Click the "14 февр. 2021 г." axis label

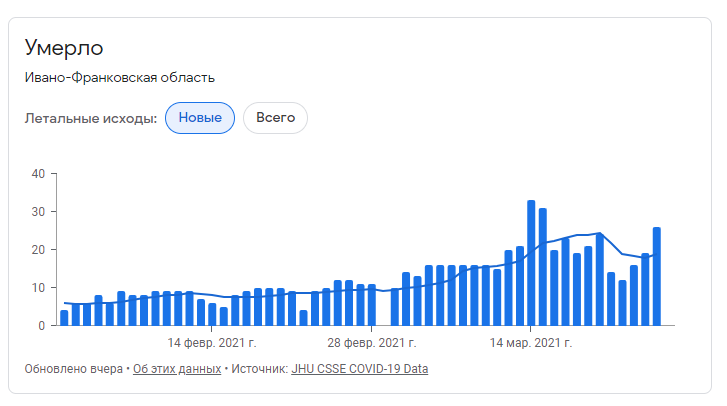(213, 343)
